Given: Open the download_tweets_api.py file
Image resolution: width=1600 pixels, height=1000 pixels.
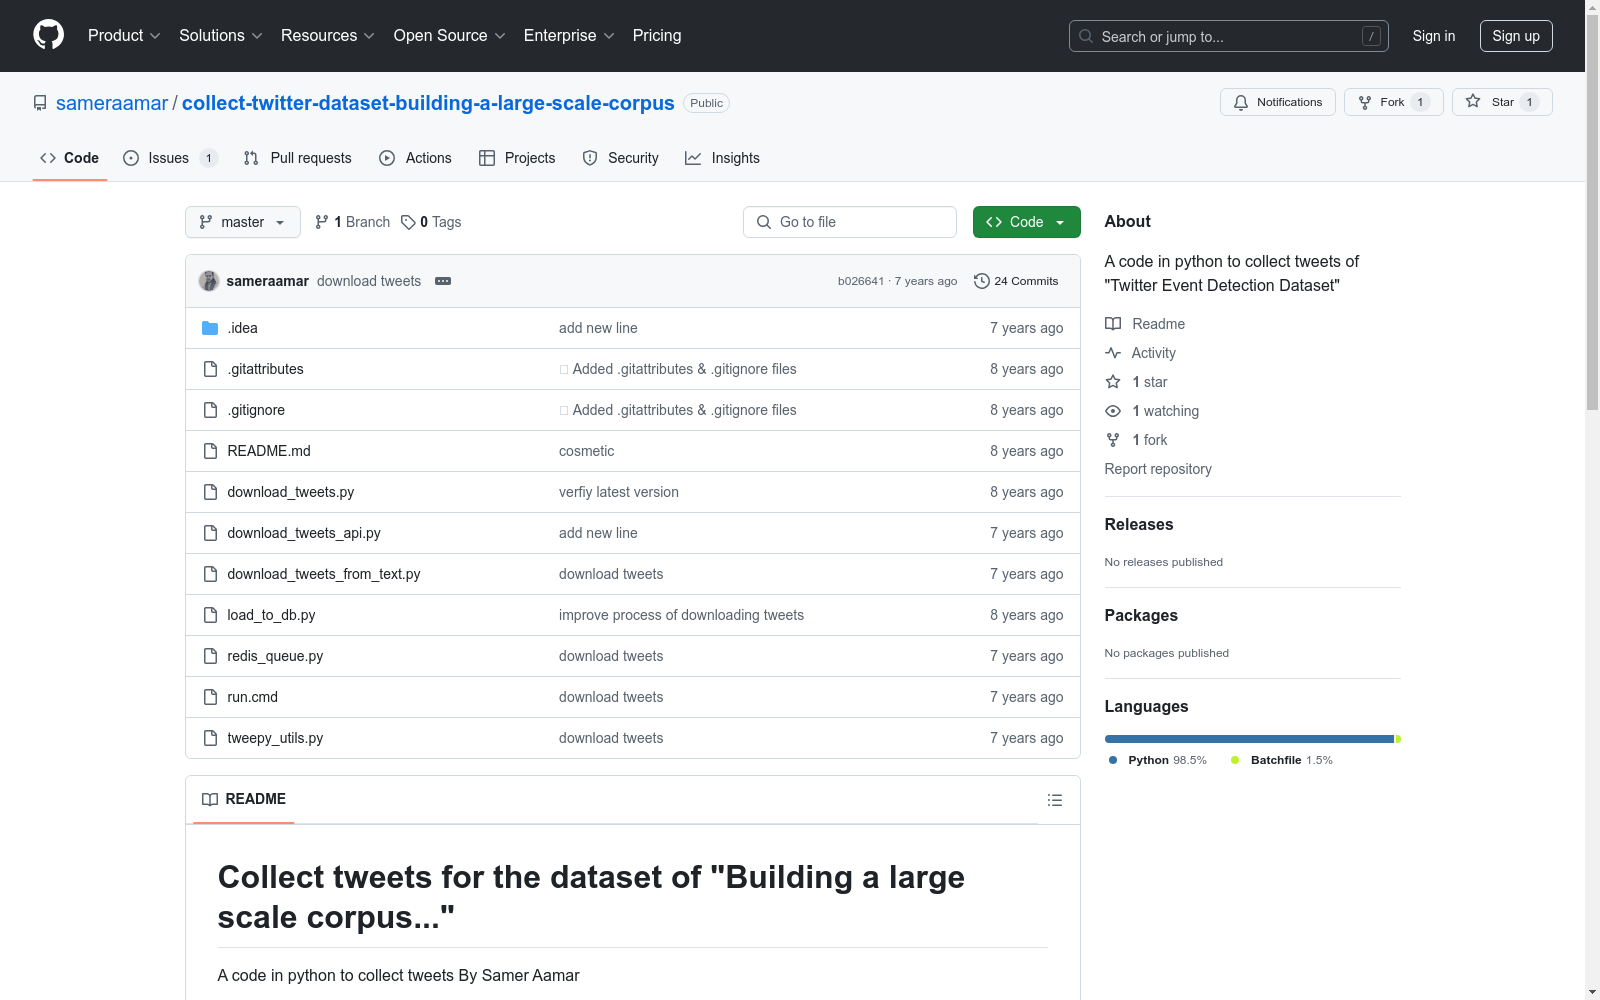Looking at the screenshot, I should [x=304, y=533].
